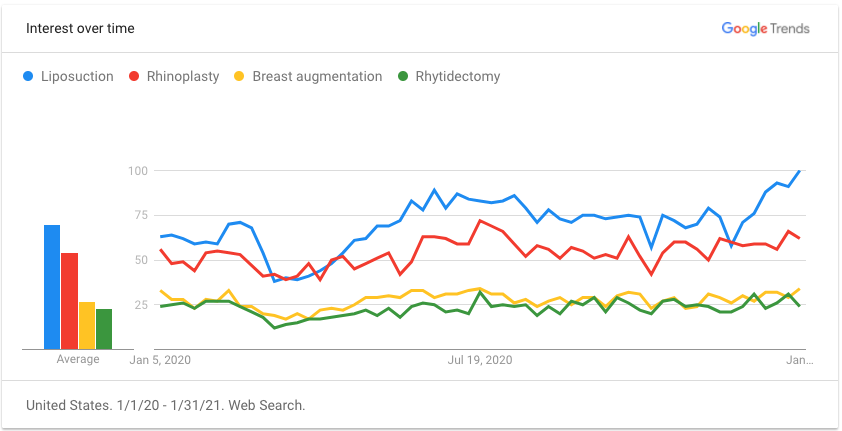Image resolution: width=842 pixels, height=431 pixels.
Task: Click the red Rhinoplasty average bar
Action: coord(69,301)
